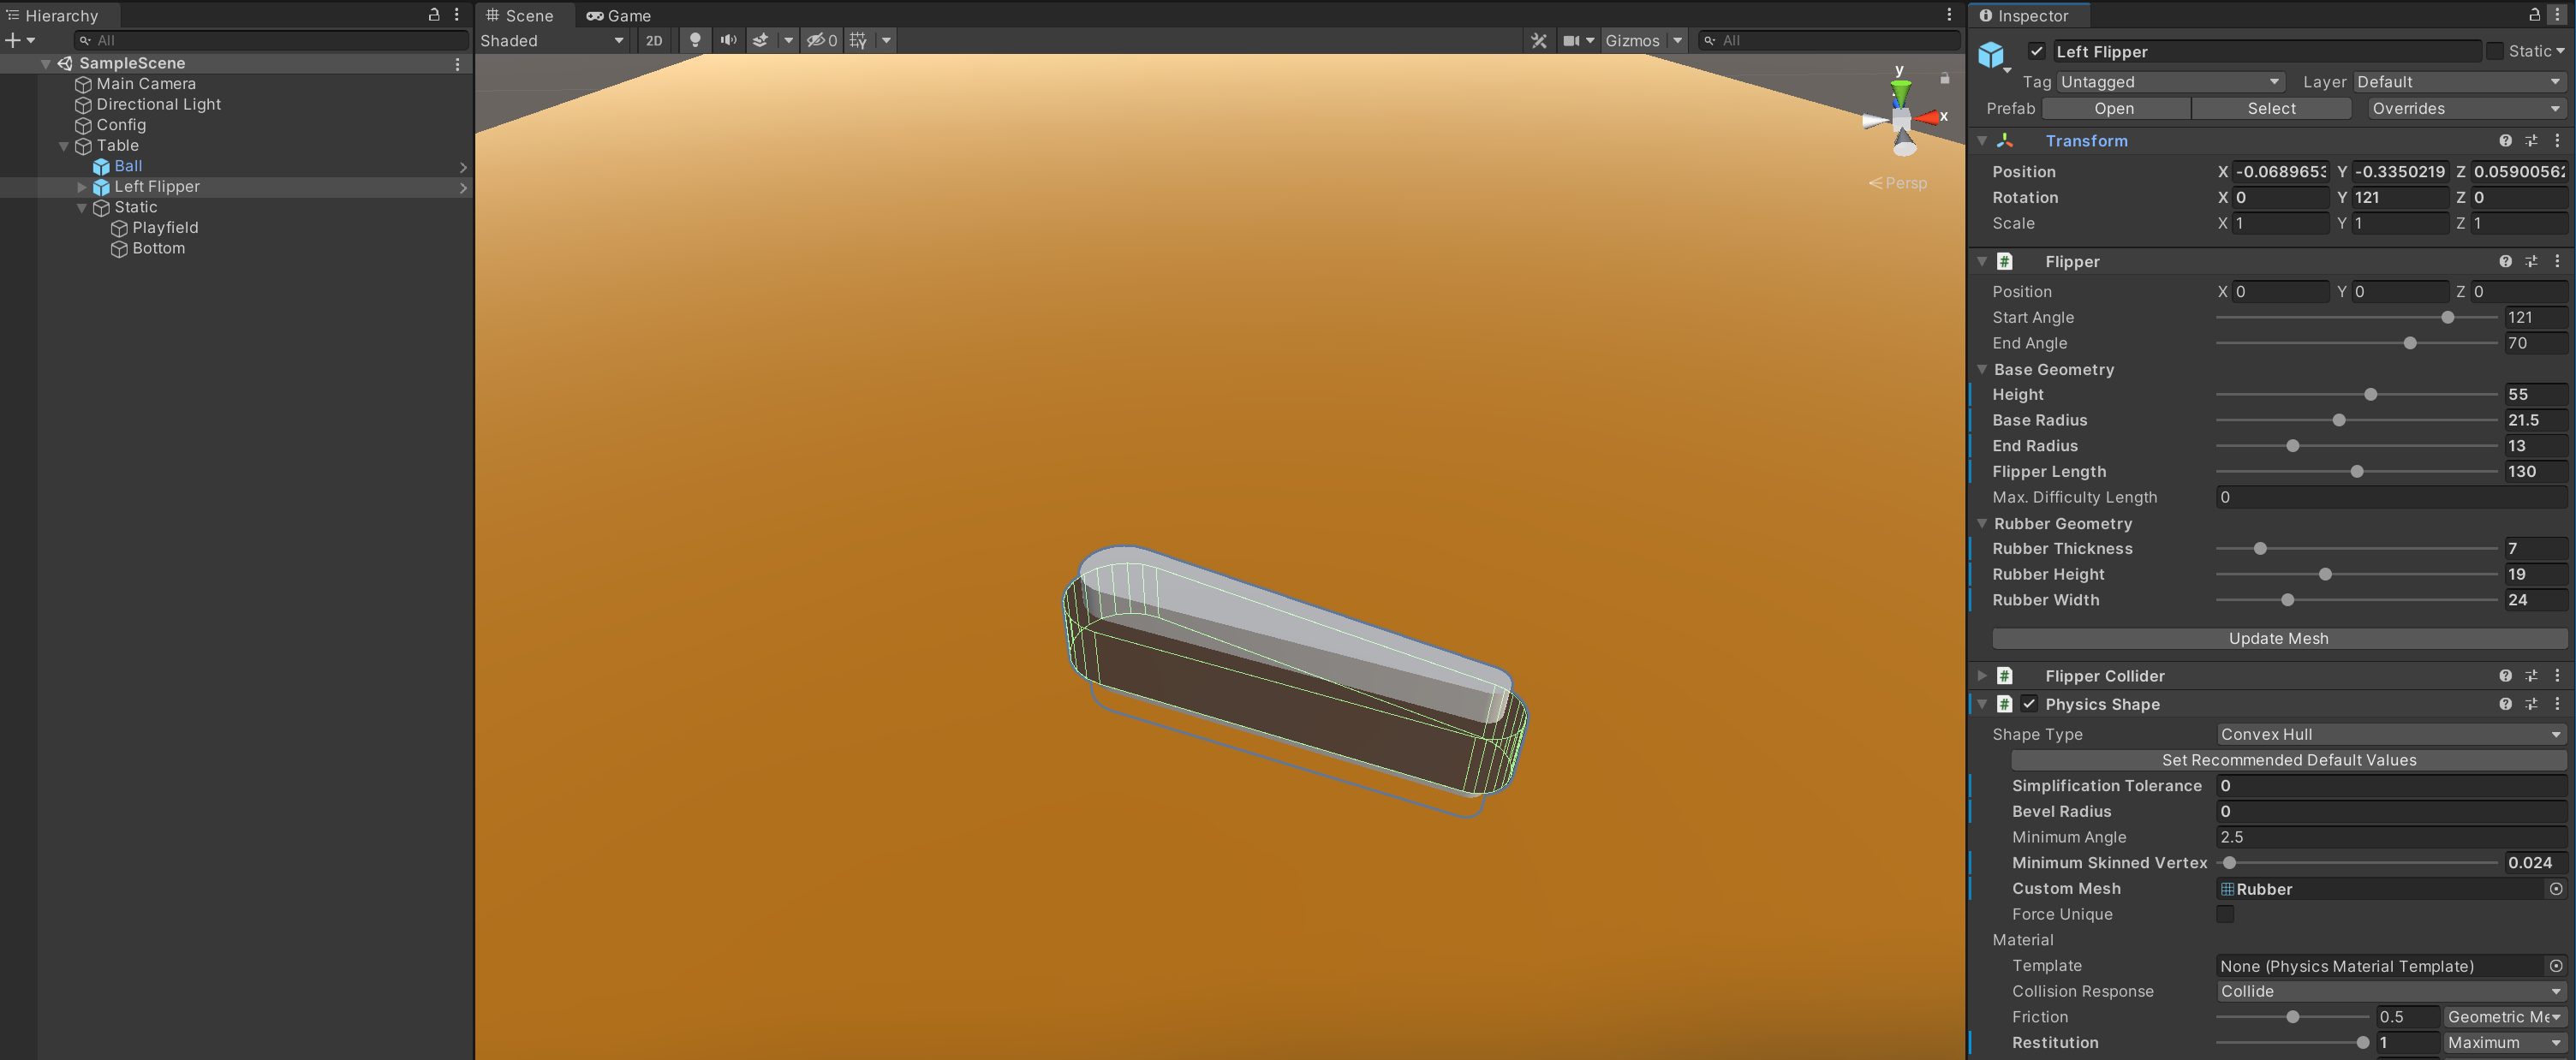Open Flipper component help icon
This screenshot has width=2576, height=1060.
coord(2505,261)
